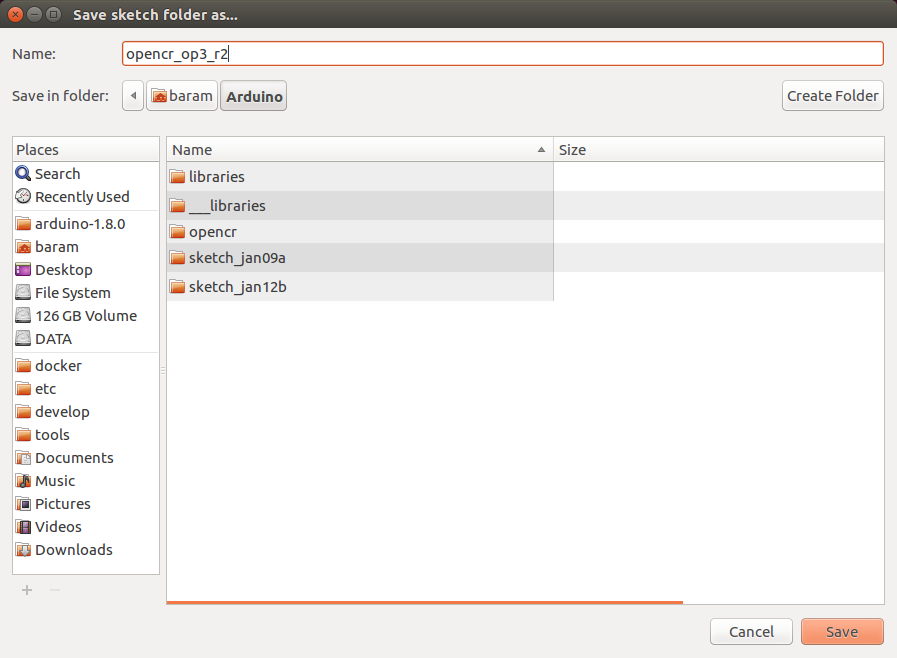Viewport: 897px width, 658px height.
Task: Select the baram path bar button
Action: (182, 96)
